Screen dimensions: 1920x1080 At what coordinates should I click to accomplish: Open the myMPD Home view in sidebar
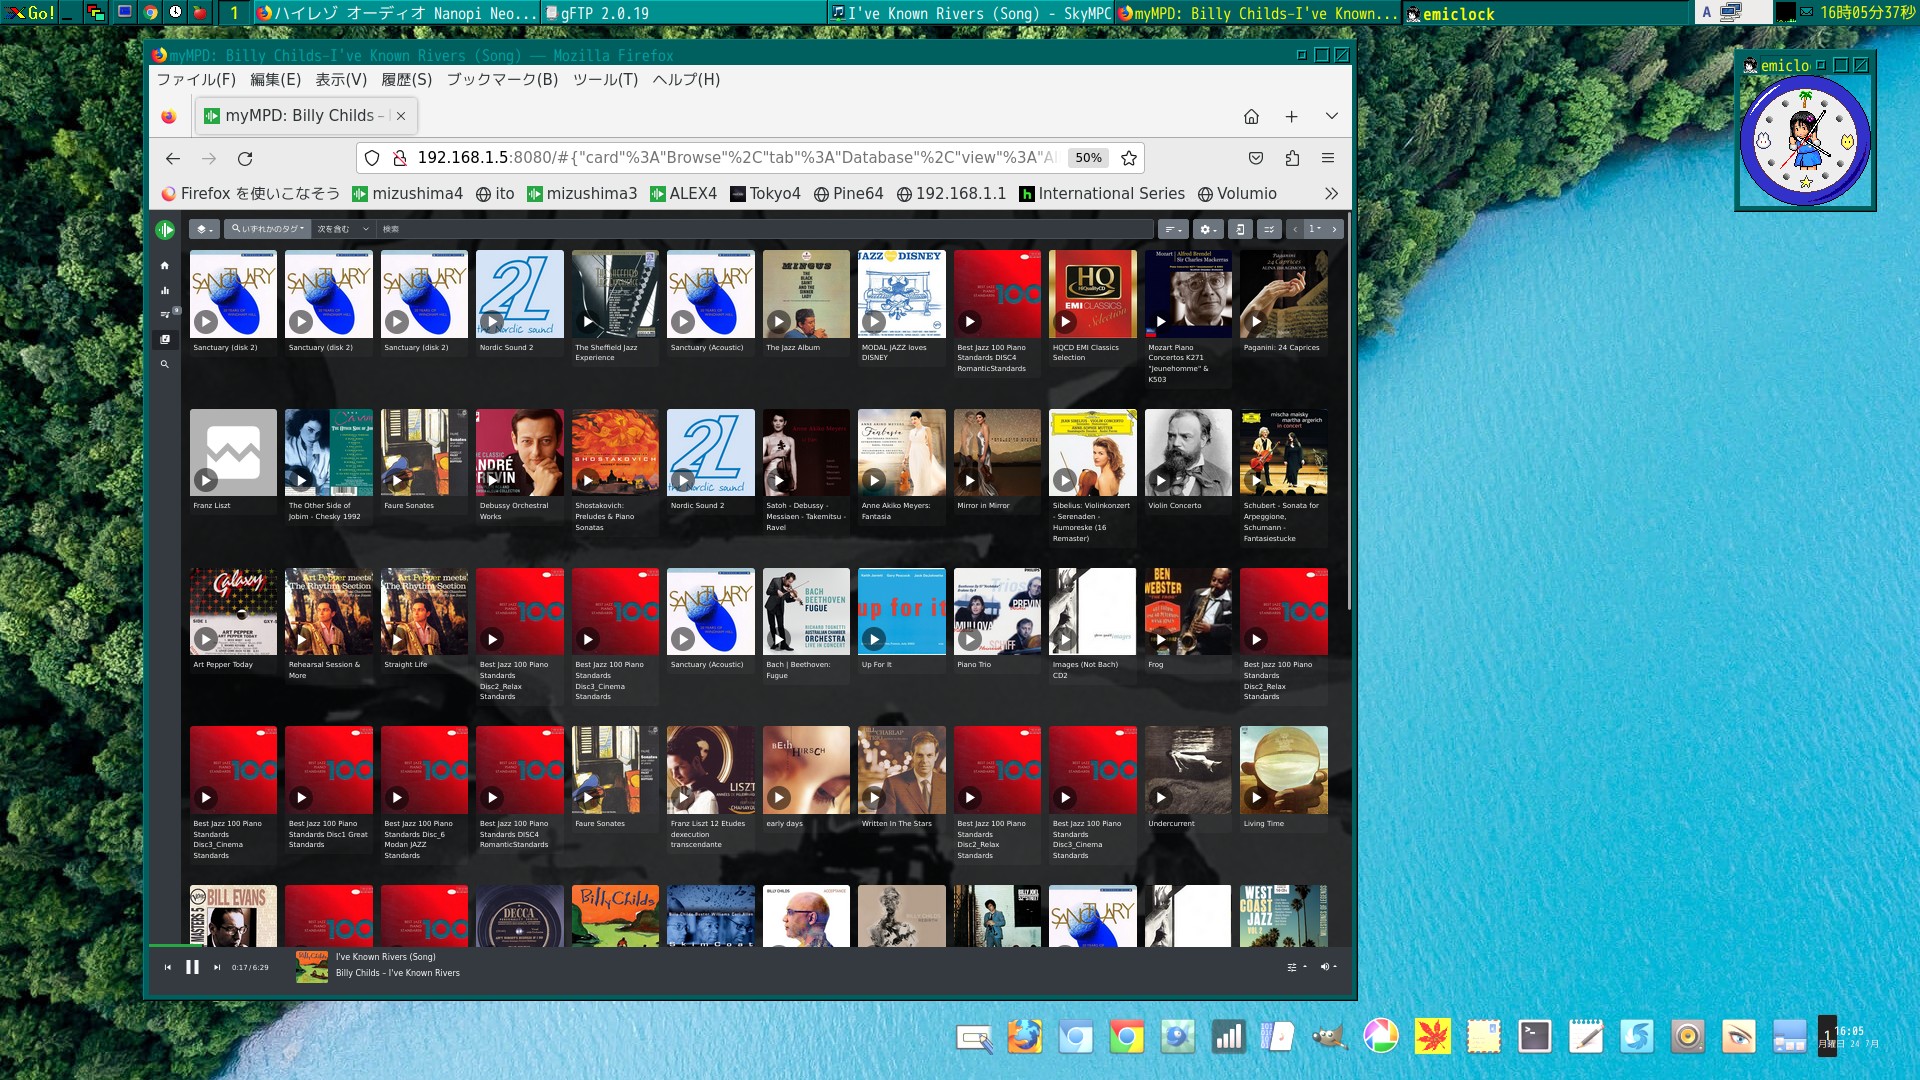pos(165,266)
